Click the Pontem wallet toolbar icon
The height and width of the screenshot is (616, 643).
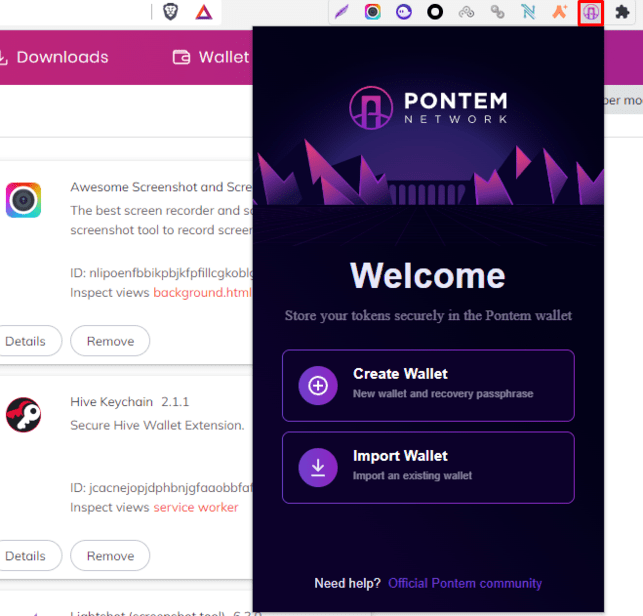pyautogui.click(x=591, y=12)
